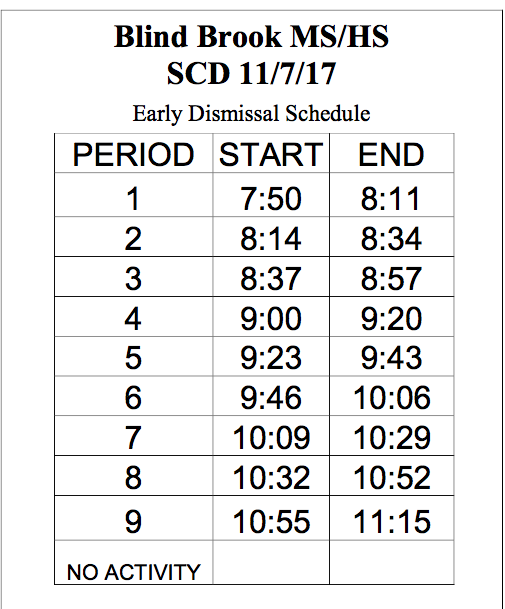Click period 1 start time 7:50
This screenshot has width=505, height=609.
[271, 198]
